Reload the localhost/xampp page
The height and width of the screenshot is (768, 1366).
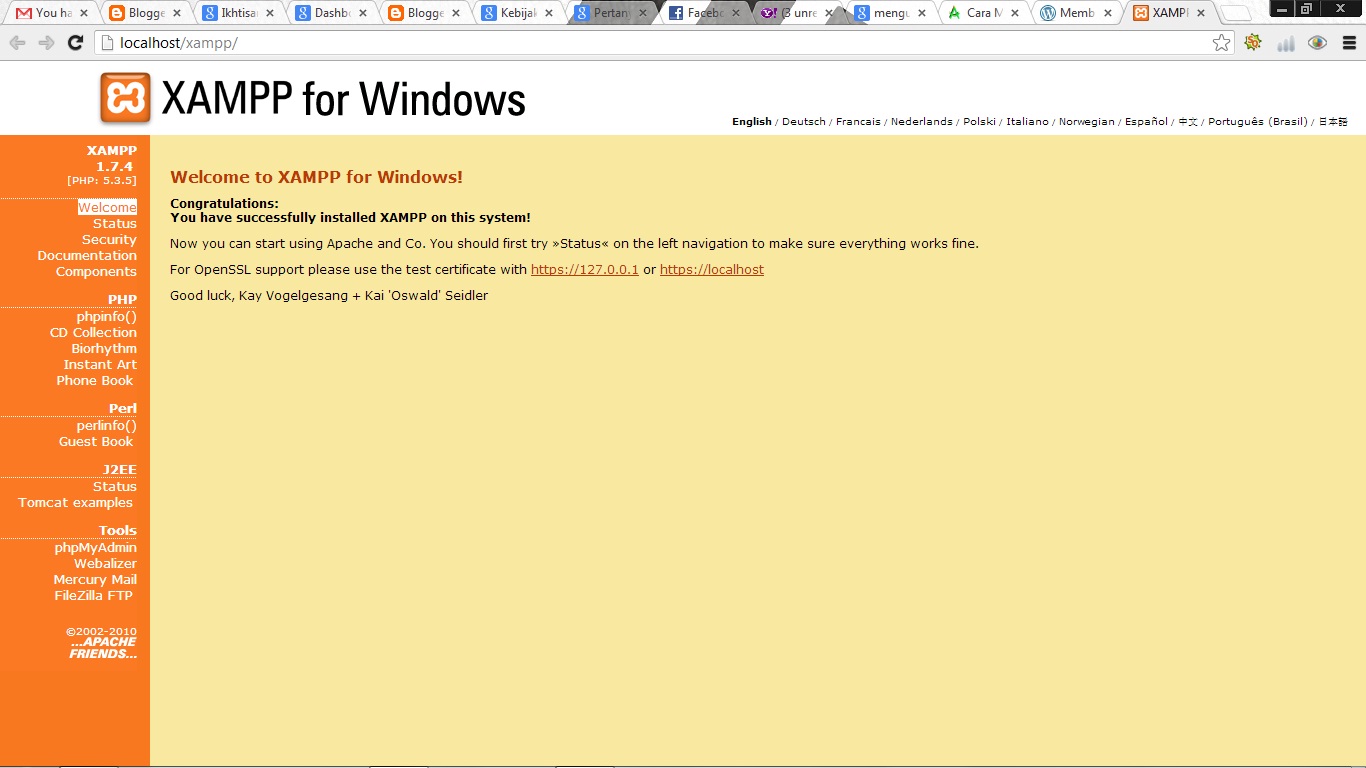point(75,43)
